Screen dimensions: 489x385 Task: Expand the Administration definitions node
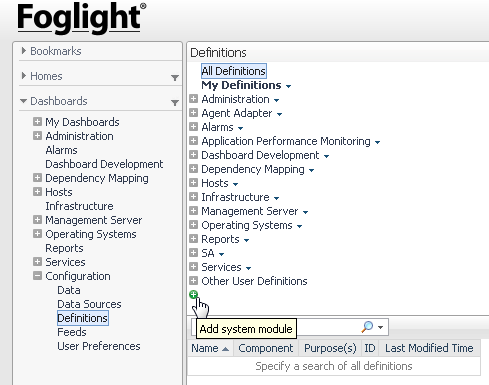coord(193,99)
